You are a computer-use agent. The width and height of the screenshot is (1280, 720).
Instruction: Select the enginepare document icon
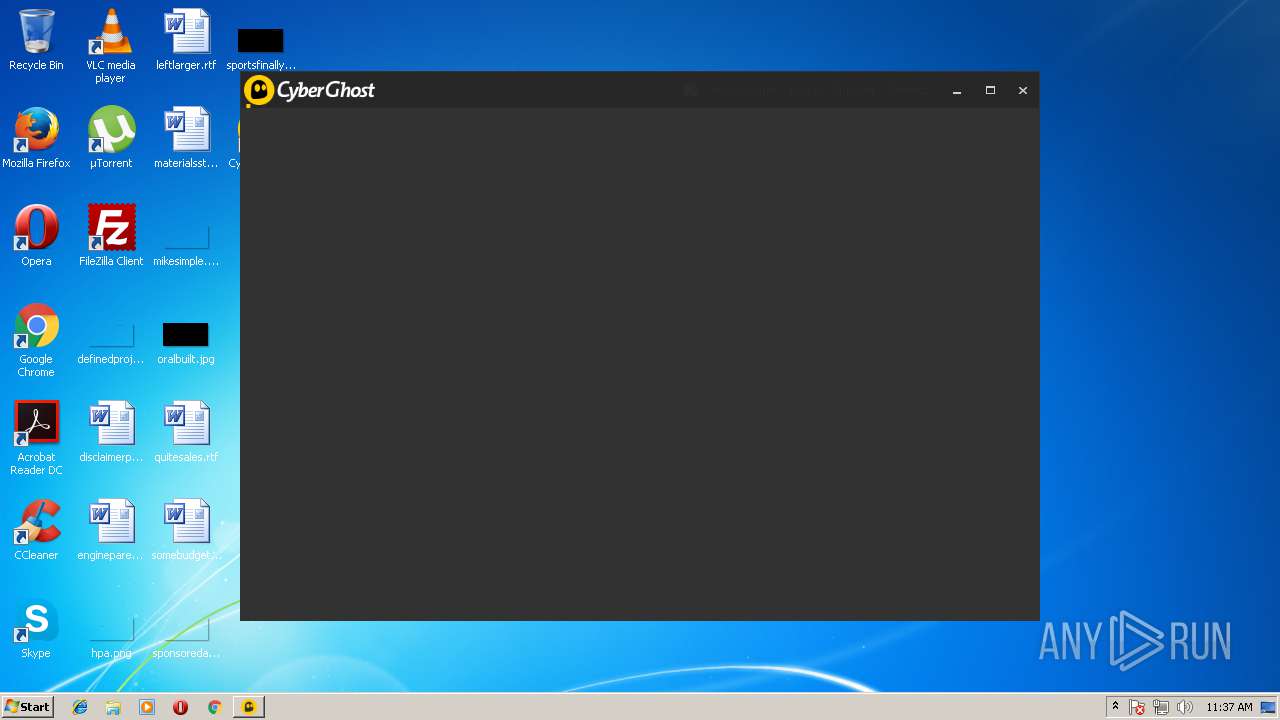(x=111, y=530)
